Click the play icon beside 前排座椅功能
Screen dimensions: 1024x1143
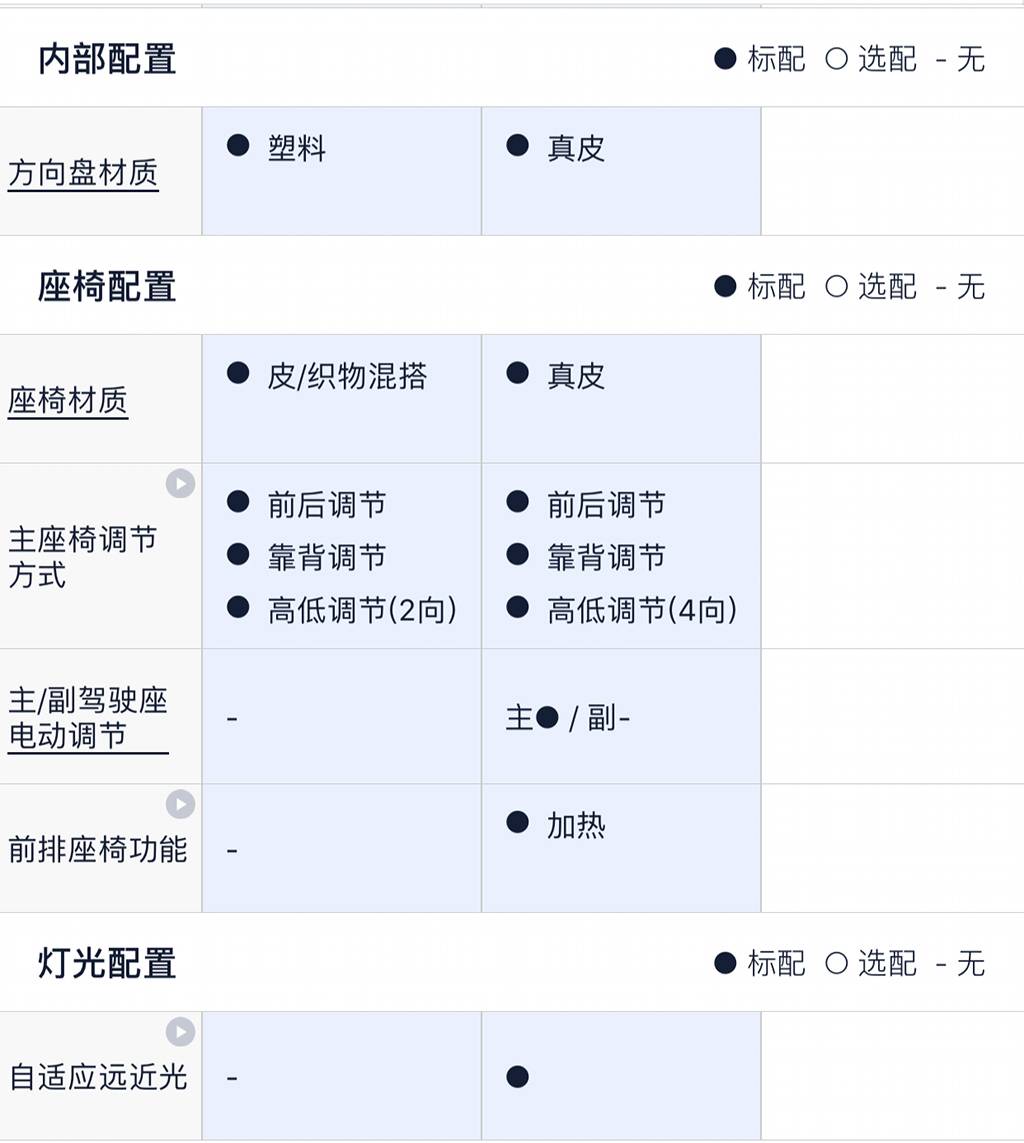tap(180, 804)
